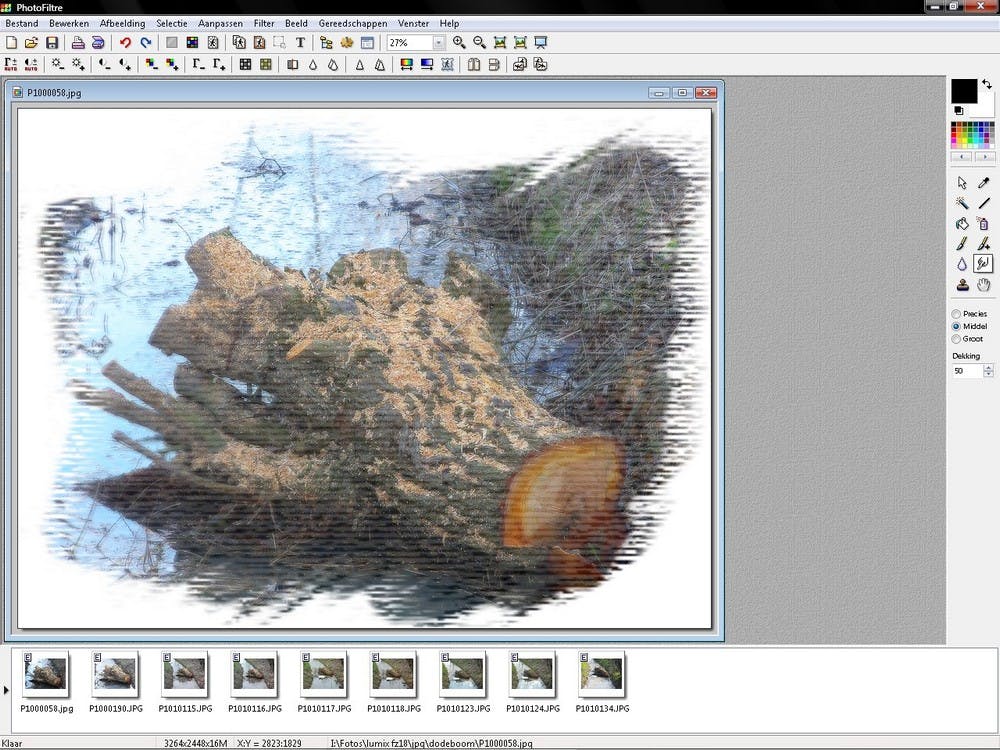Swap foreground and background colors
The width and height of the screenshot is (1000, 750).
pyautogui.click(x=987, y=84)
